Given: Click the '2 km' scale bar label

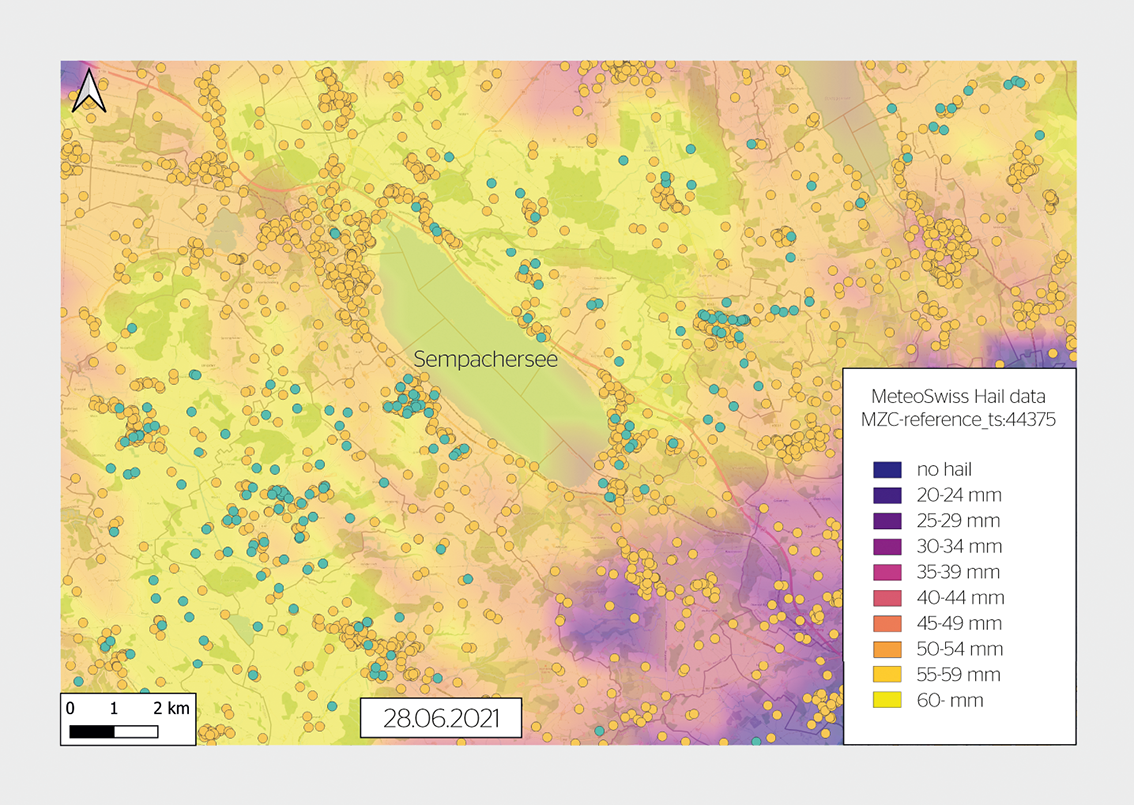Looking at the screenshot, I should tap(171, 708).
